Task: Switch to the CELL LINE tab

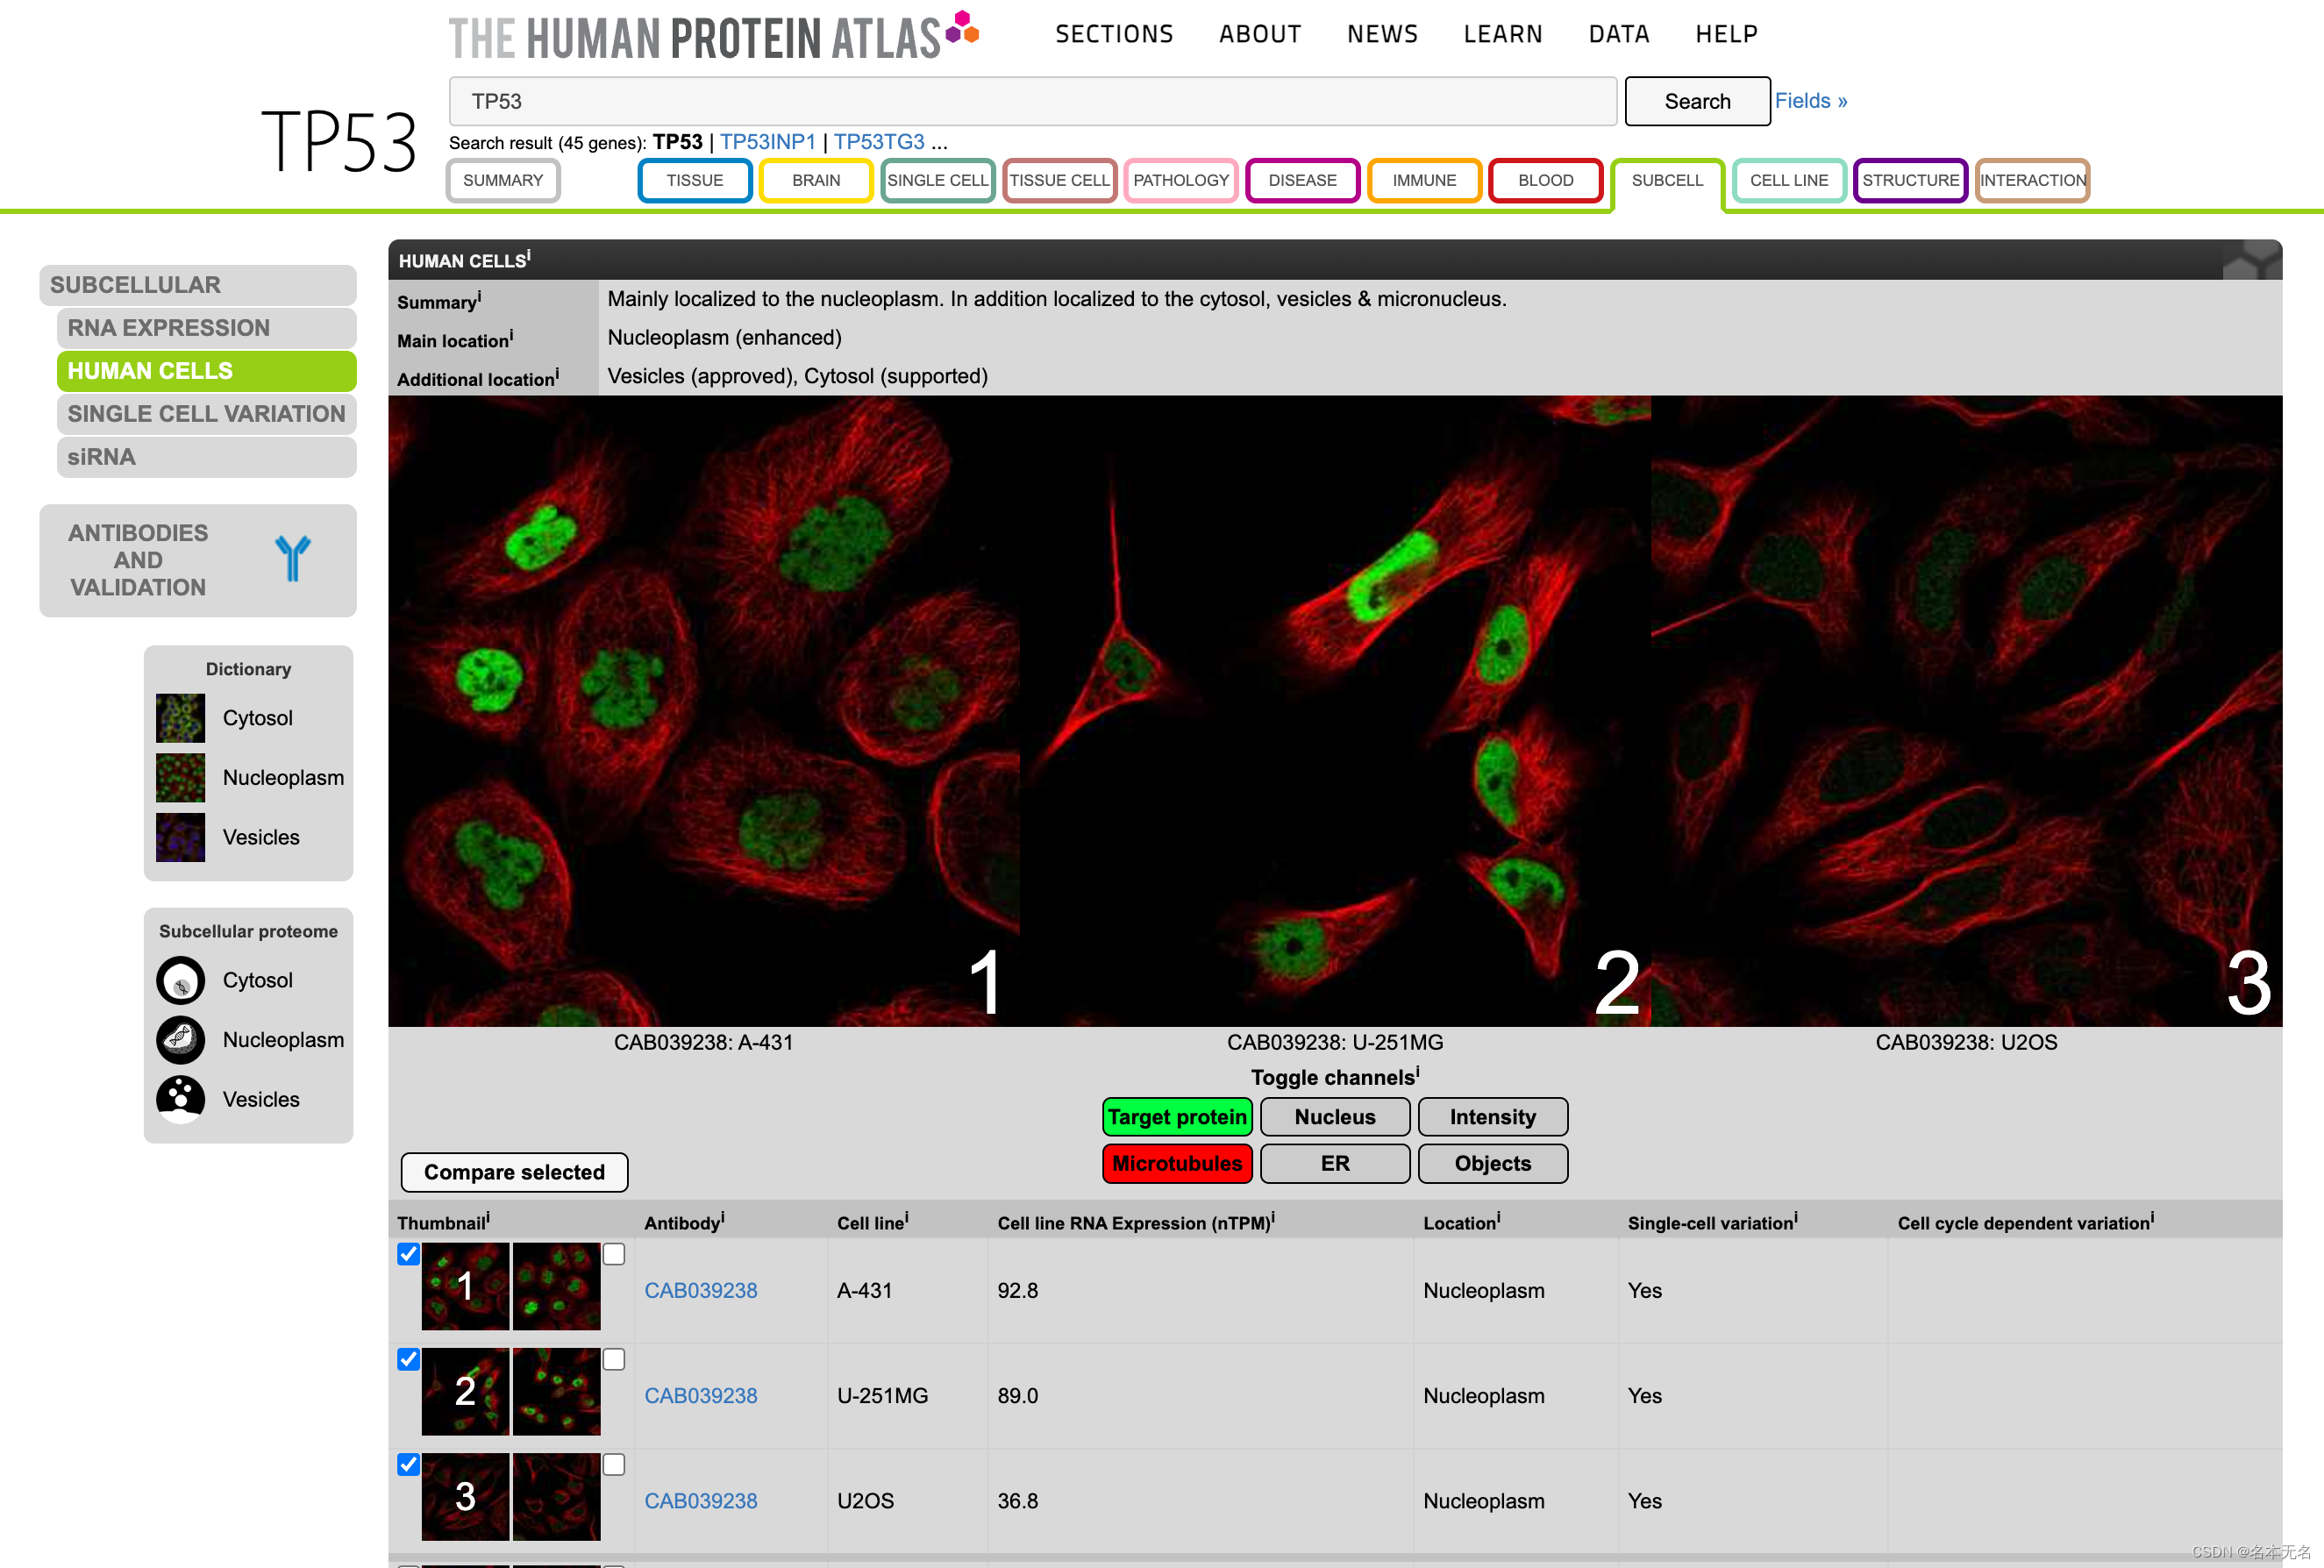Action: pos(1788,180)
